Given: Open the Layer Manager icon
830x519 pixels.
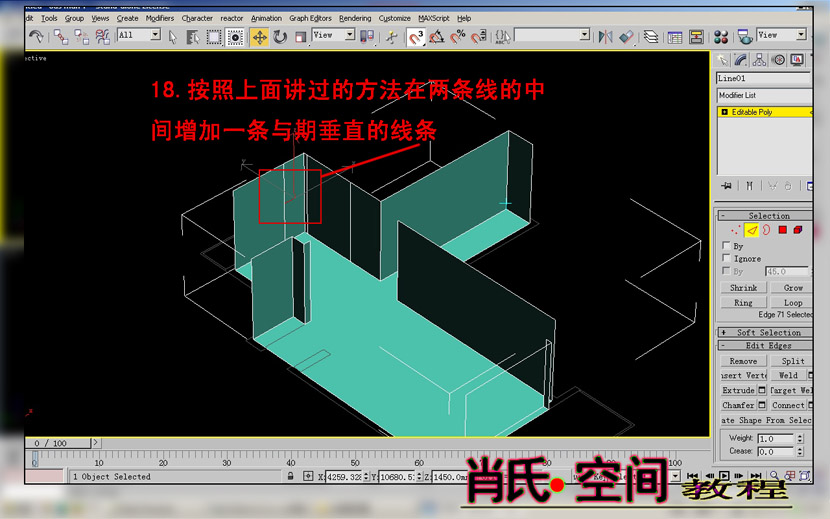Looking at the screenshot, I should [x=651, y=37].
